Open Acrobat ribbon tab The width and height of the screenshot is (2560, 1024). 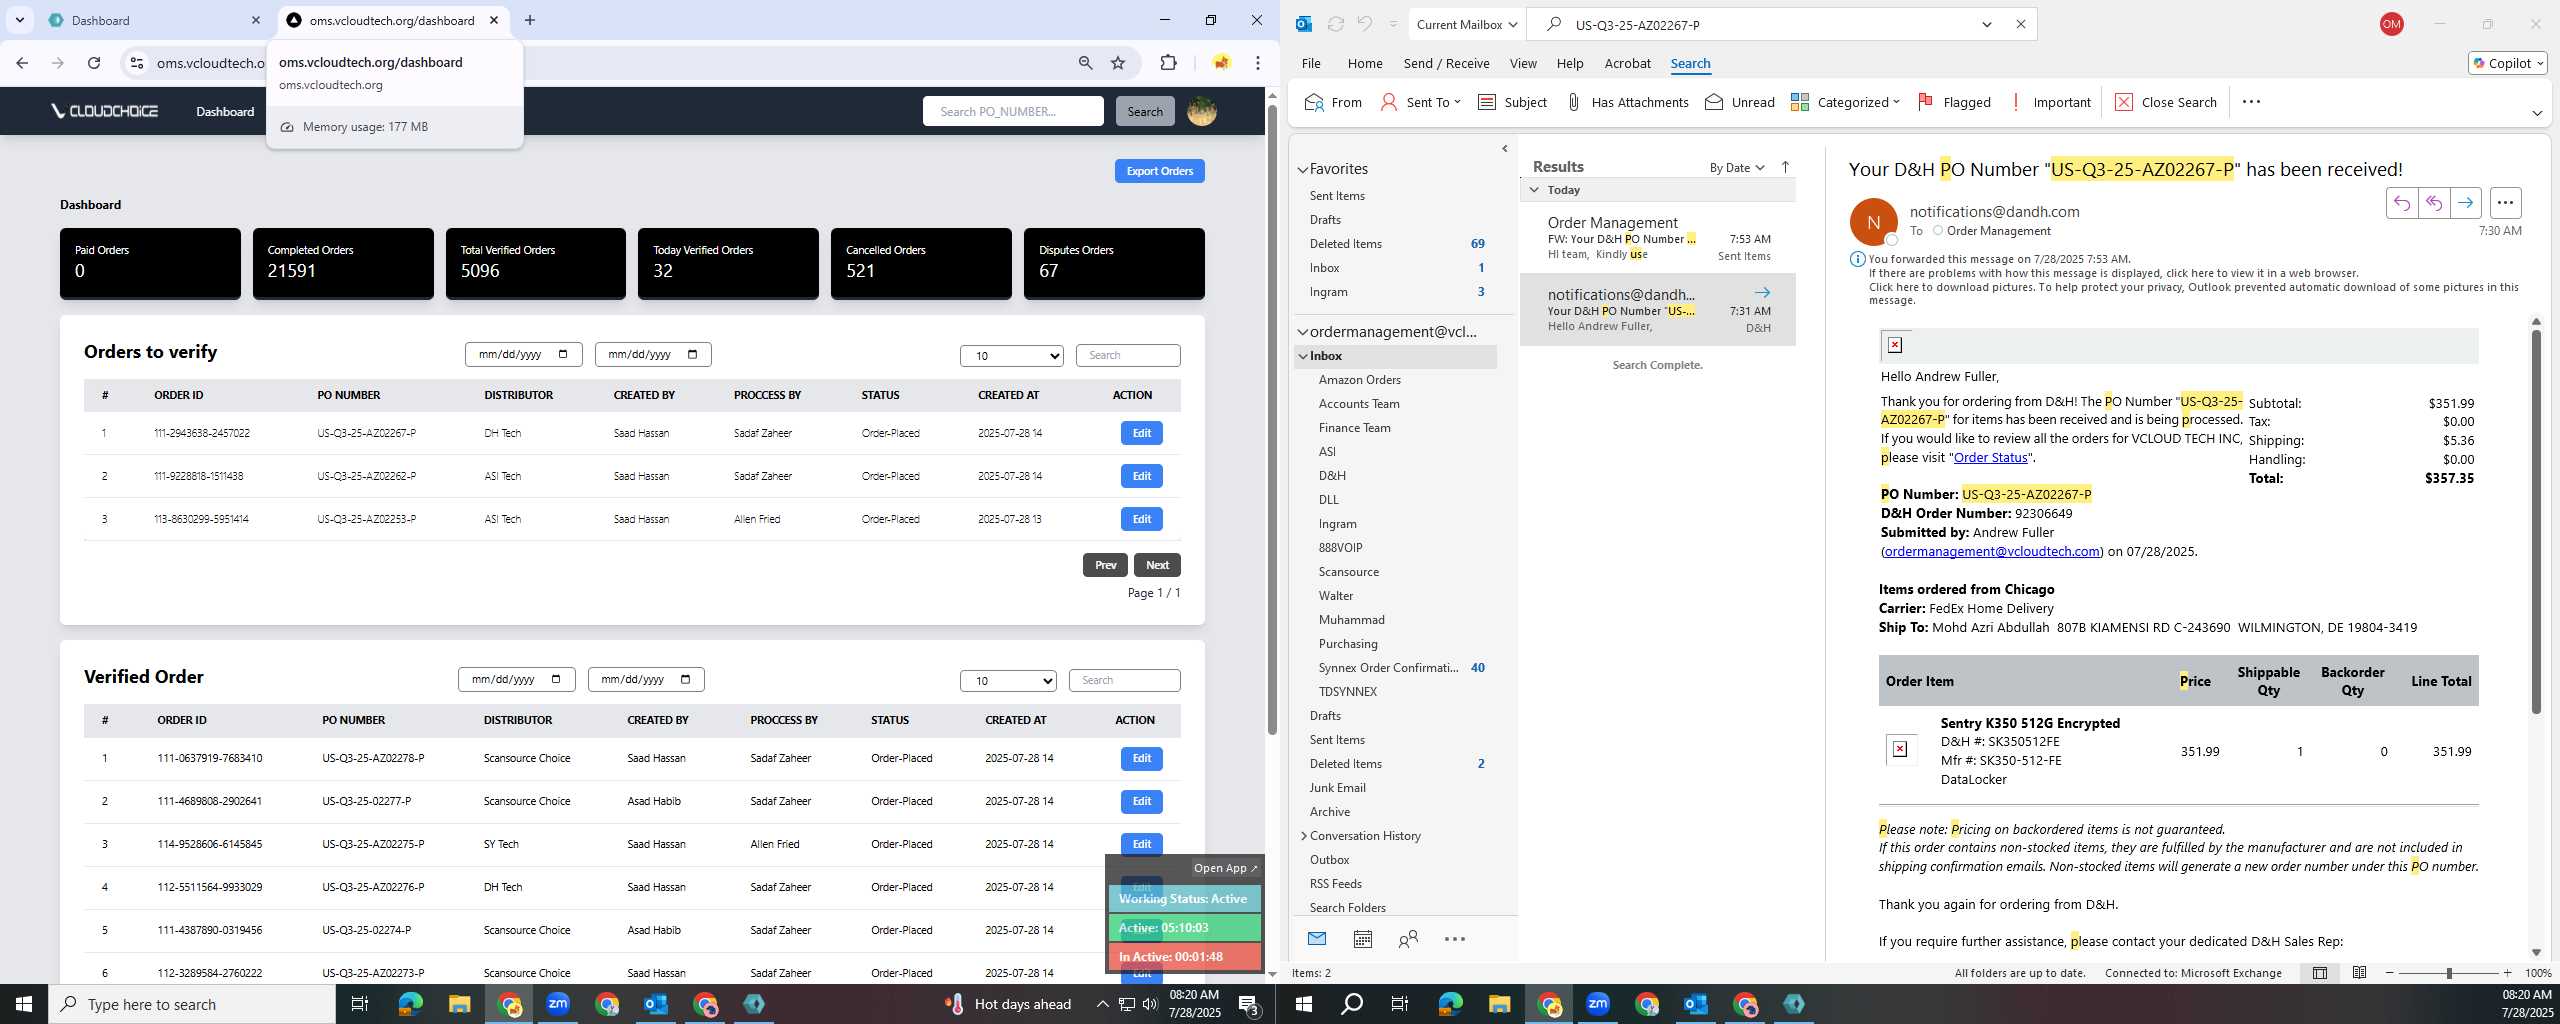tap(1627, 63)
